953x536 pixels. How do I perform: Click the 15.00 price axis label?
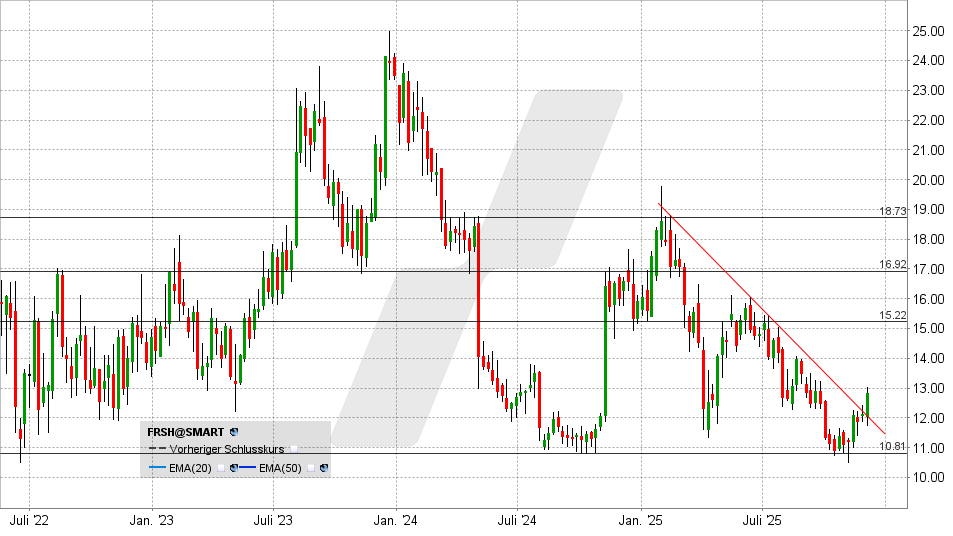(928, 328)
